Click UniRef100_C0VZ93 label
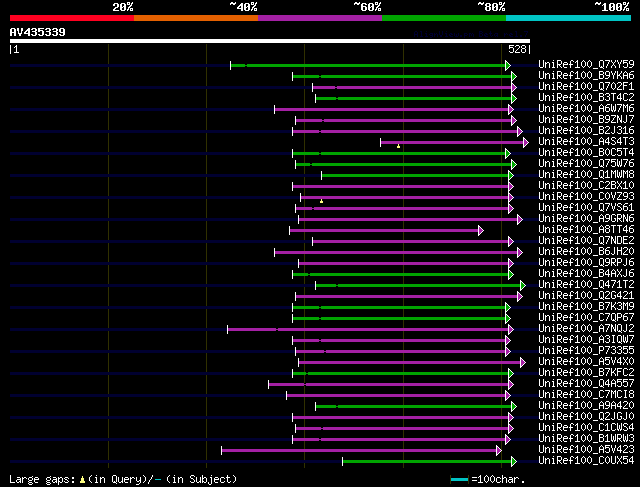The image size is (640, 487). point(586,197)
